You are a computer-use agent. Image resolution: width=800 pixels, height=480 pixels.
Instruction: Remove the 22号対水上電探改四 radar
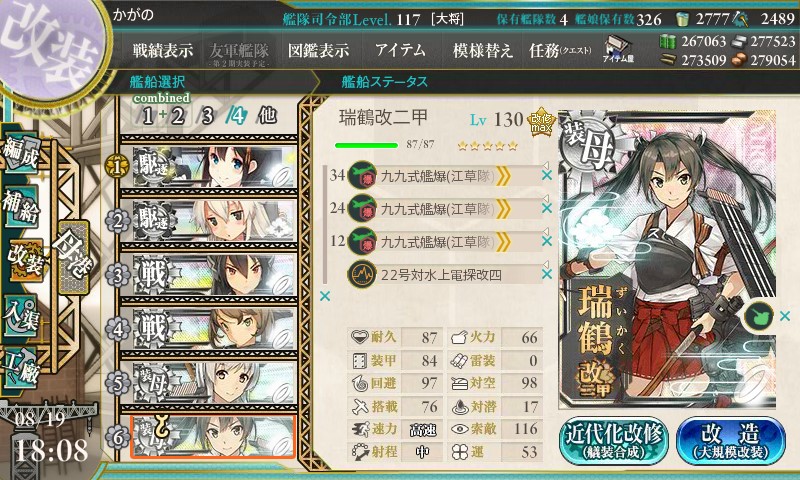pyautogui.click(x=546, y=274)
